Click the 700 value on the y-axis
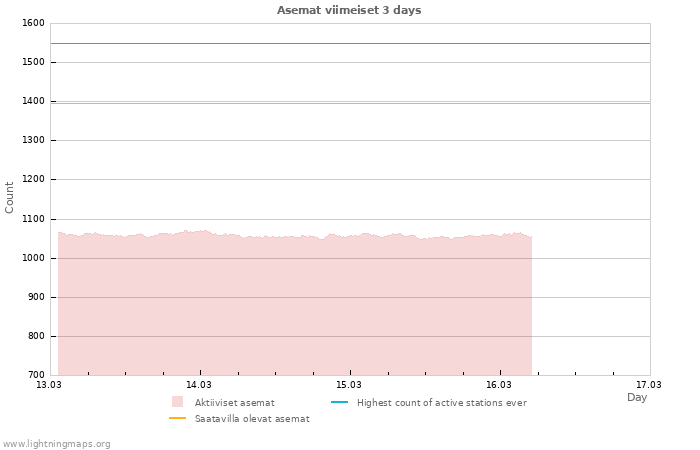 pyautogui.click(x=36, y=375)
